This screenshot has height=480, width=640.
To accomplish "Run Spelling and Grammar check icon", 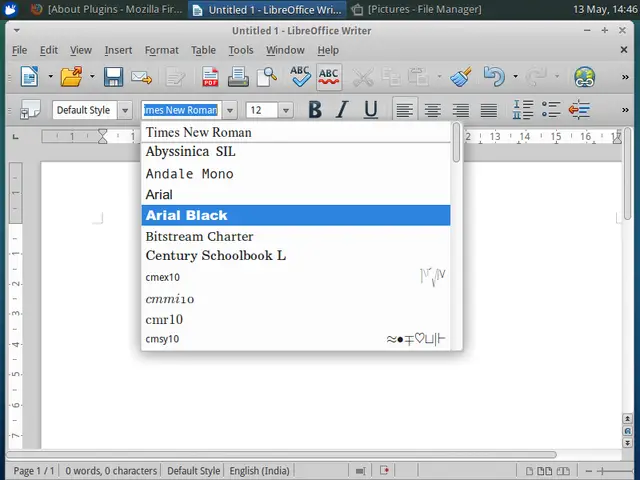I will click(300, 76).
